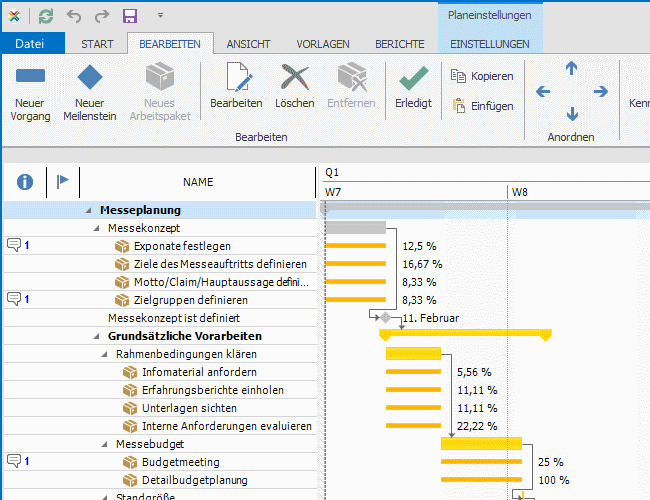This screenshot has width=650, height=500.
Task: Switch to the EINSTELLUNGEN tab
Action: (490, 44)
